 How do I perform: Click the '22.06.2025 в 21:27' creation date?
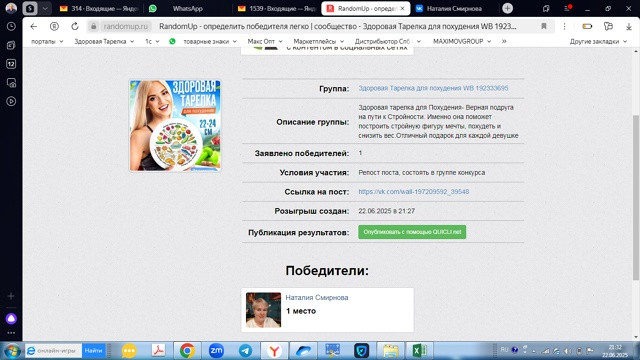[387, 211]
